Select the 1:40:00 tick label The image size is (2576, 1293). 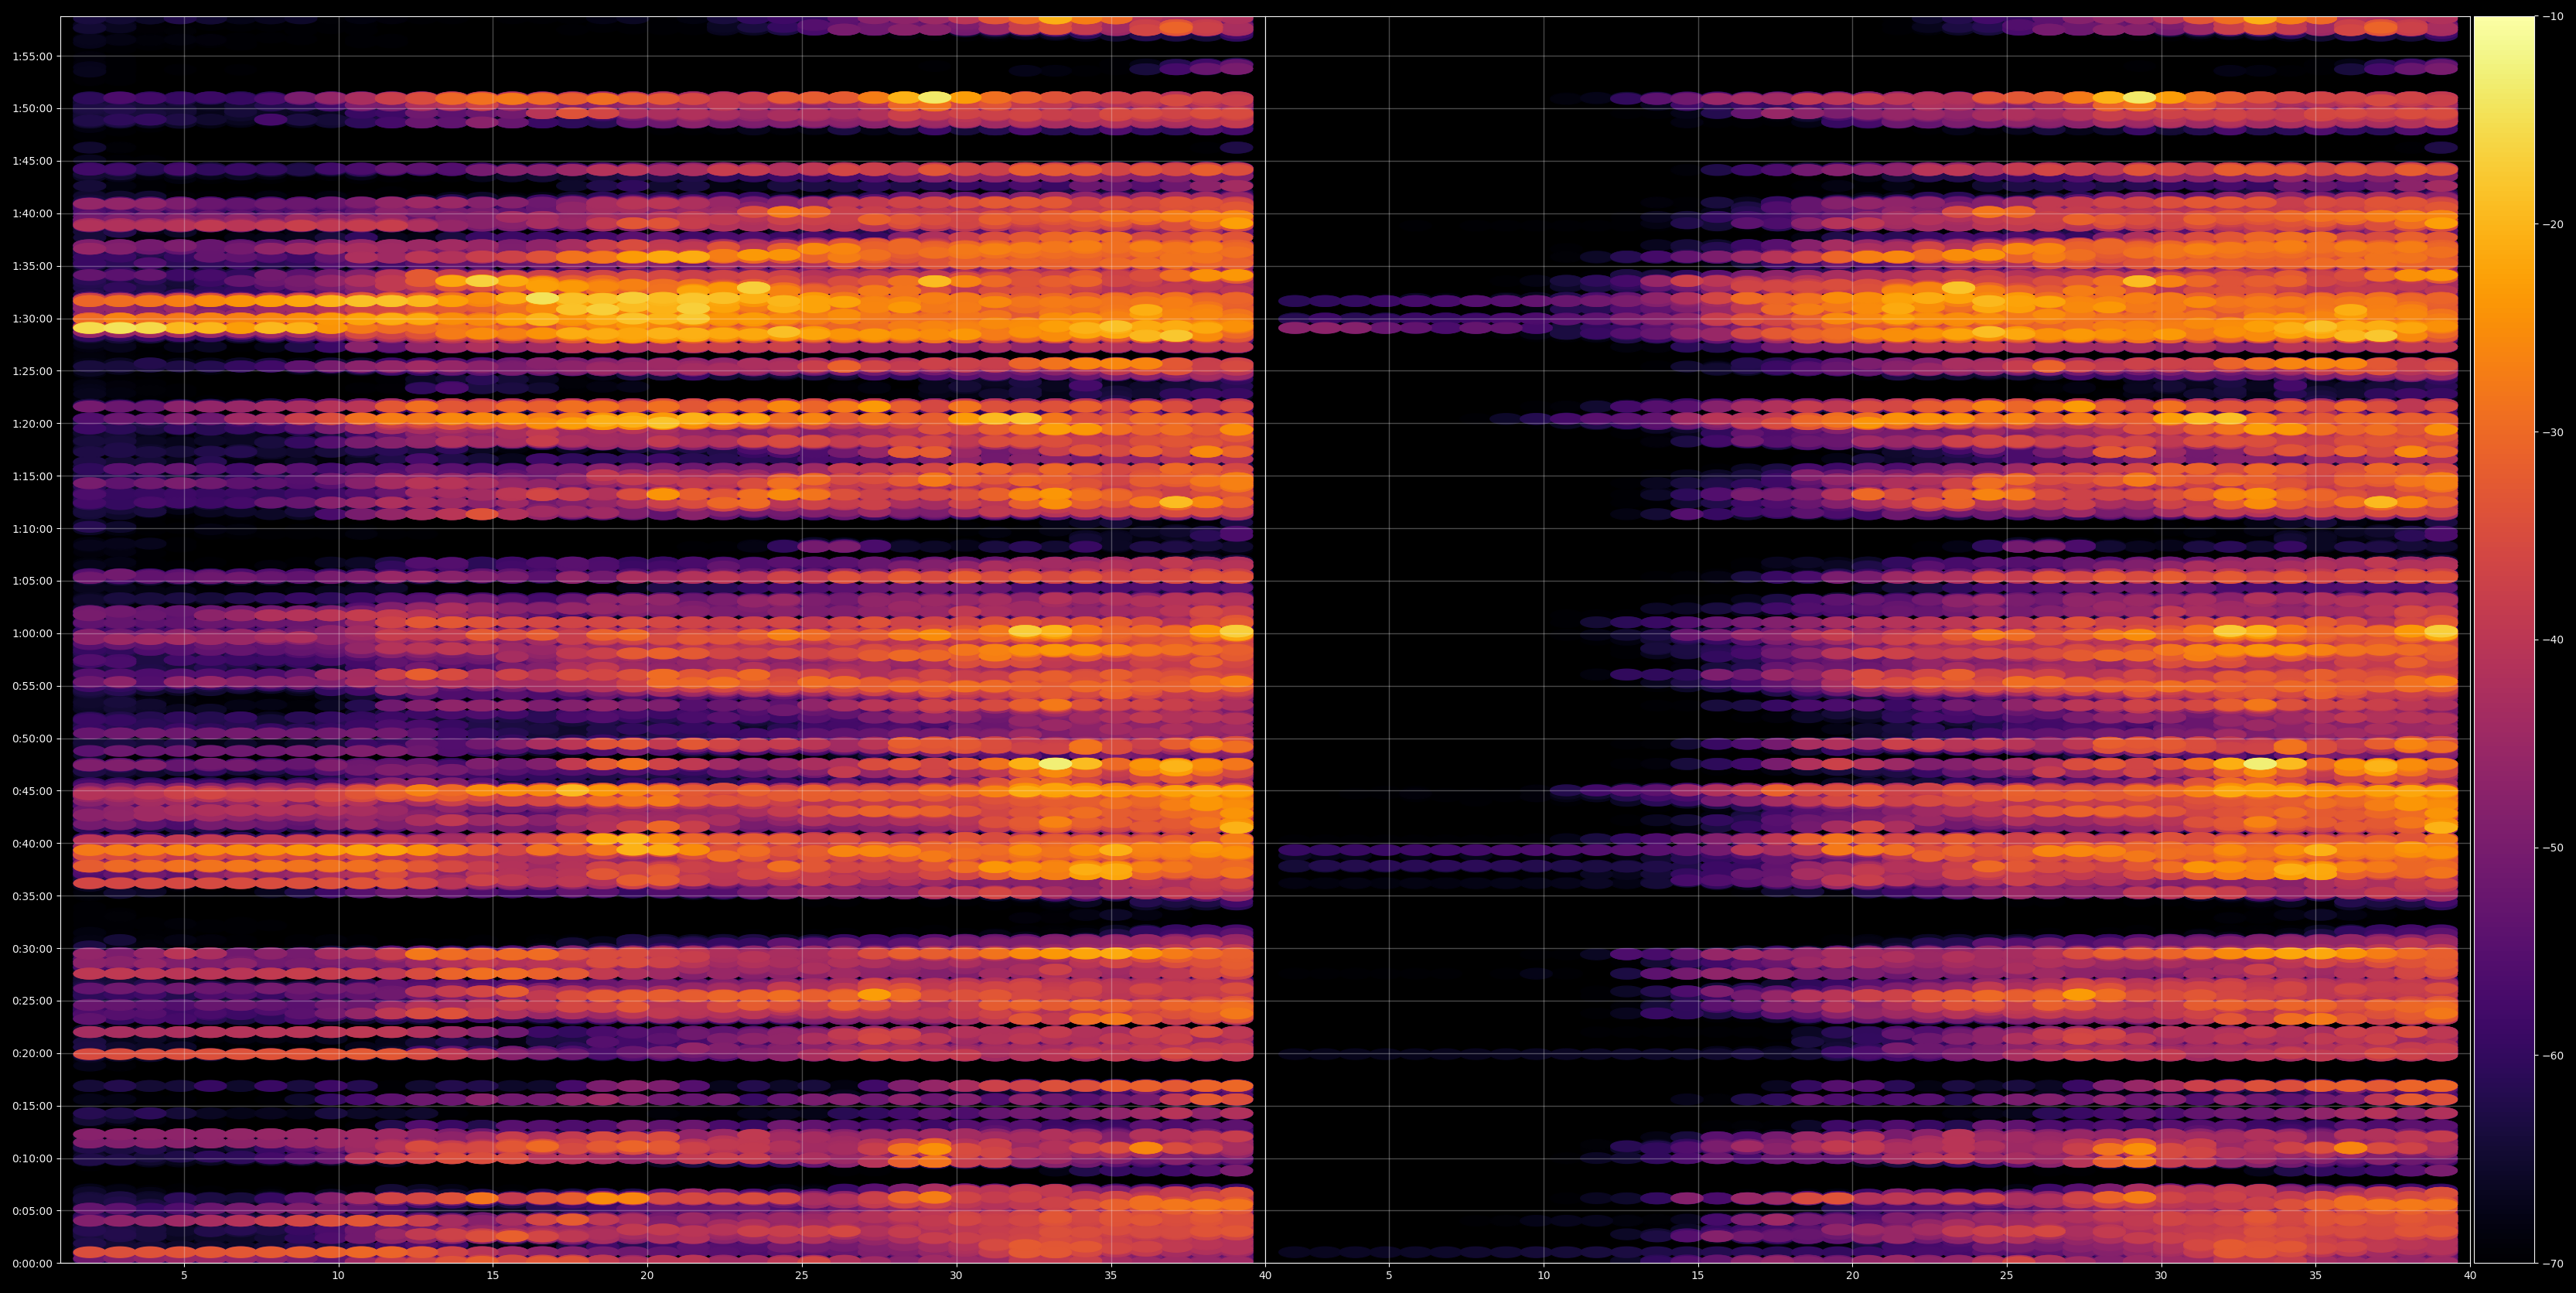(32, 213)
